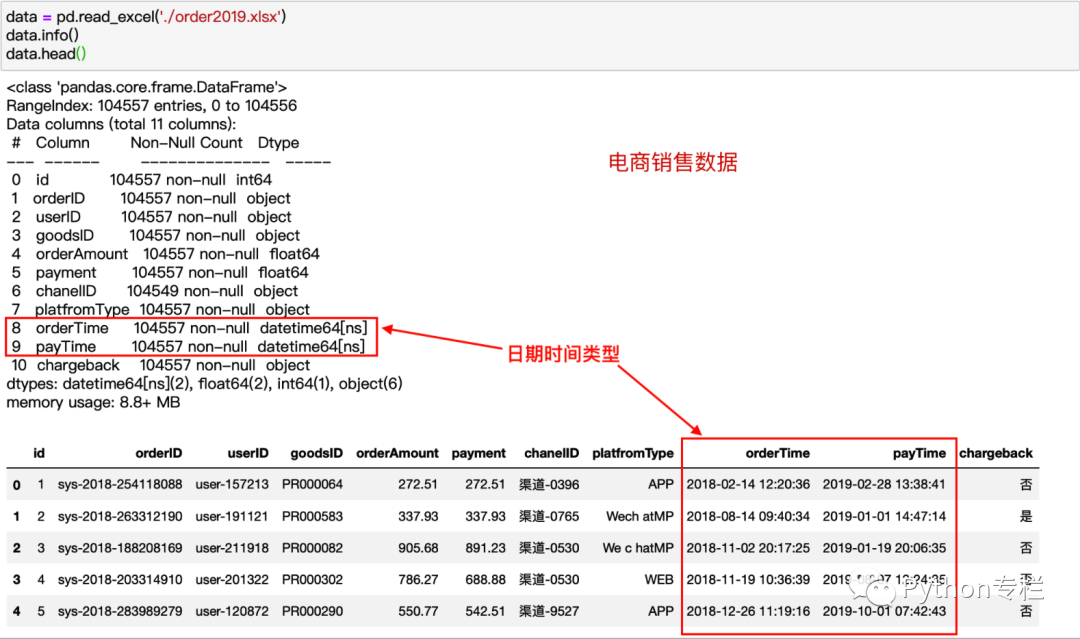Click payment value 688.88
This screenshot has height=639, width=1080.
[x=486, y=580]
